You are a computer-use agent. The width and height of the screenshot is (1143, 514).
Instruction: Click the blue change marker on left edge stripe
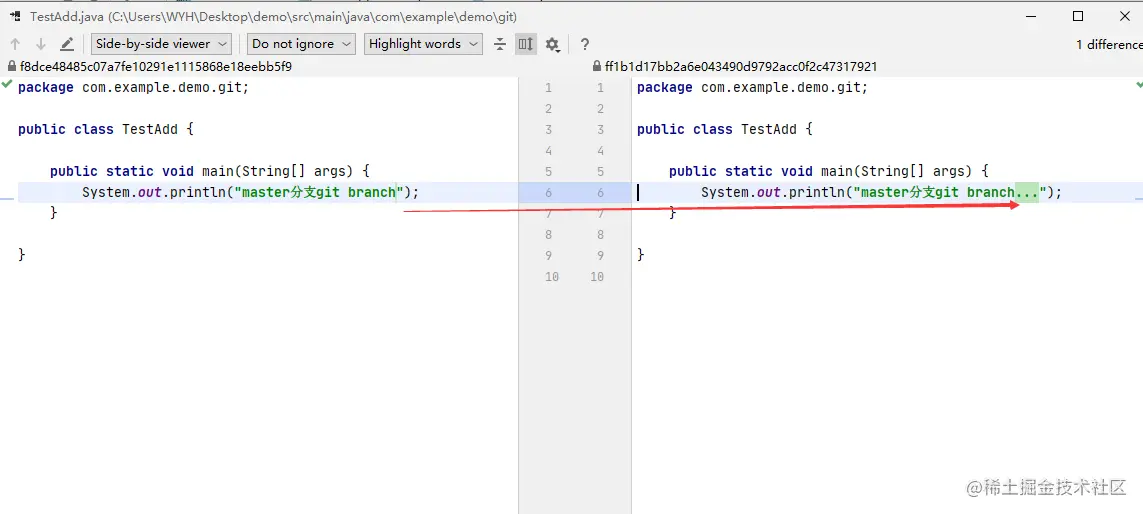point(7,198)
